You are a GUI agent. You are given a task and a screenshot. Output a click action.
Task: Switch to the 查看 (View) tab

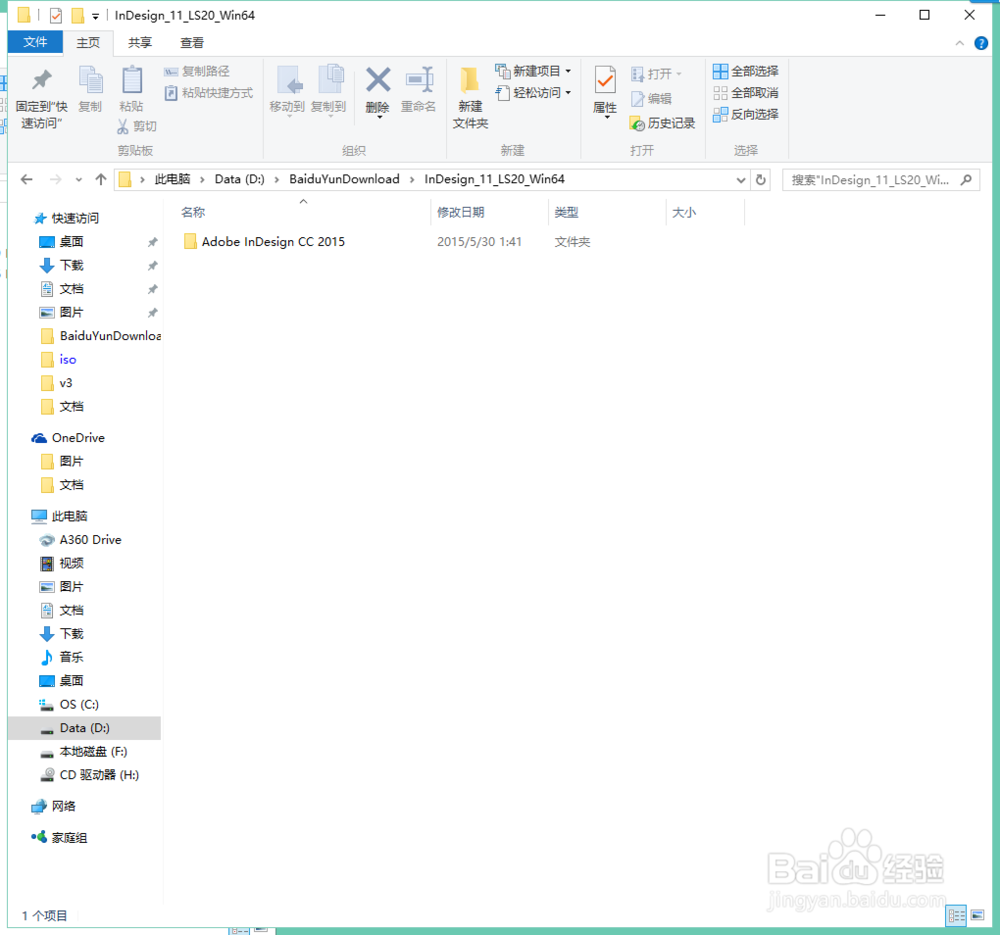point(191,43)
